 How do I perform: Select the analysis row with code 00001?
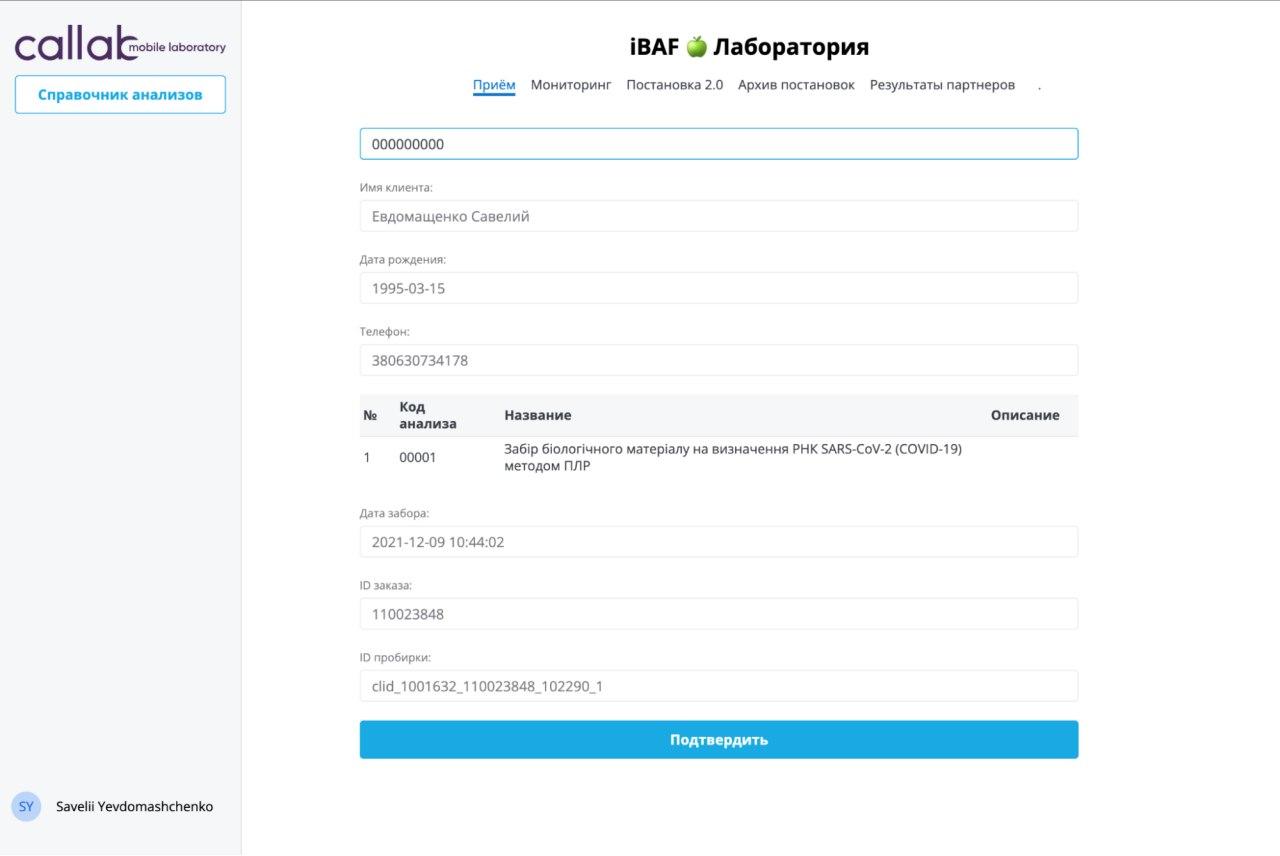click(718, 457)
